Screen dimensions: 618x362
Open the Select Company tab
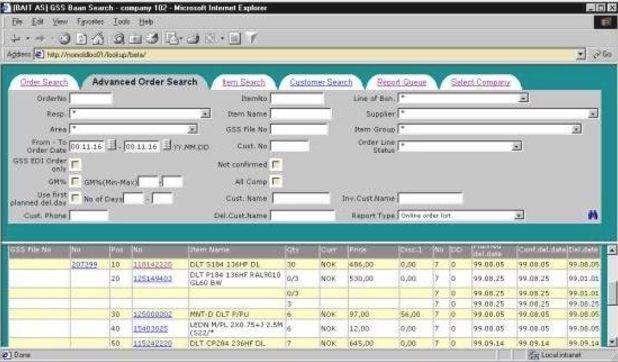[480, 82]
